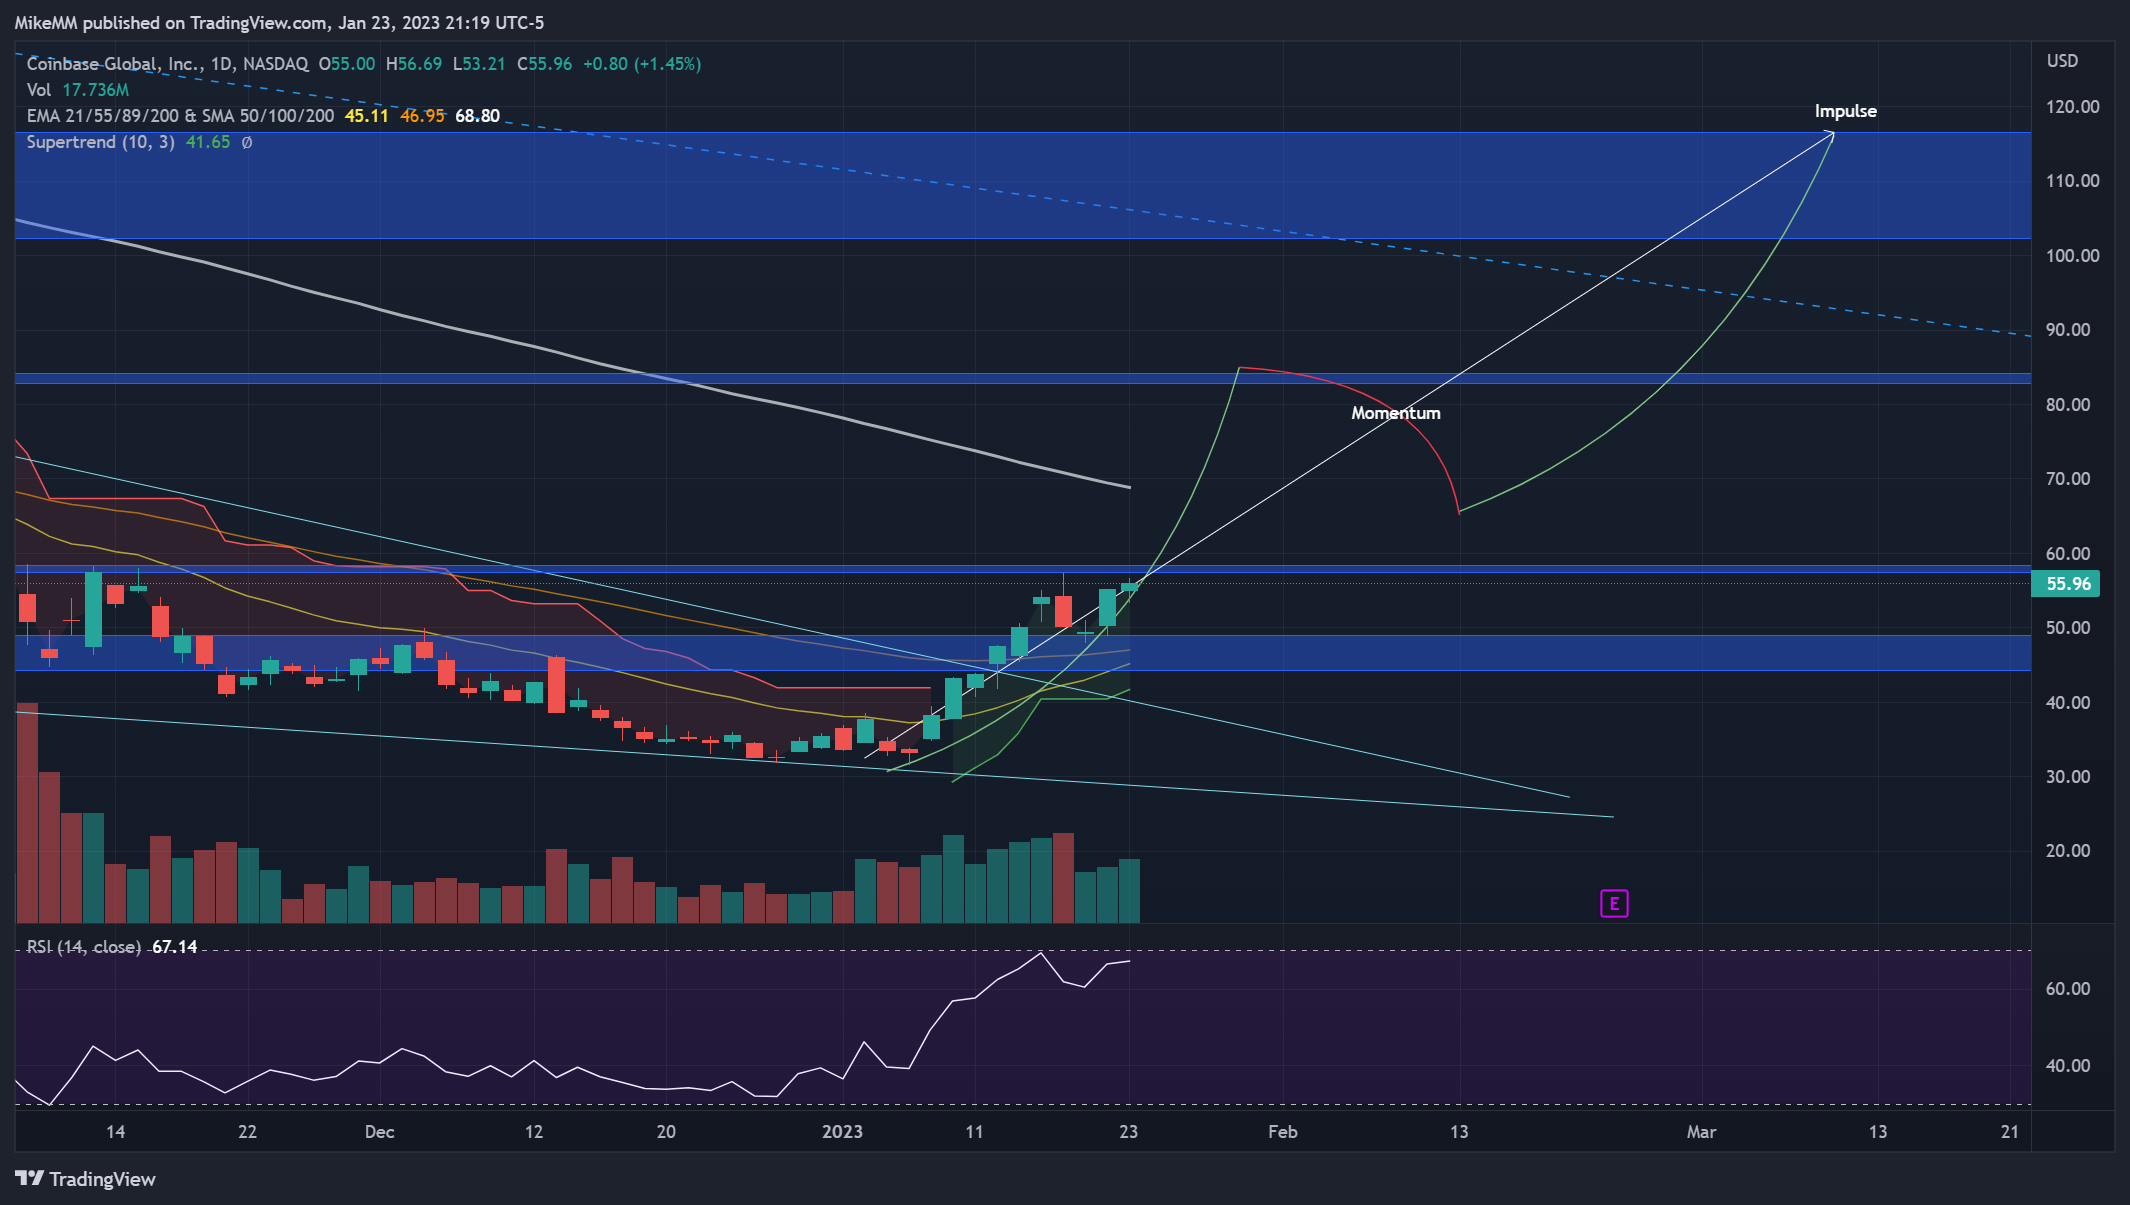Viewport: 2130px width, 1205px height.
Task: Click the '23' date label on time axis
Action: (1128, 1132)
